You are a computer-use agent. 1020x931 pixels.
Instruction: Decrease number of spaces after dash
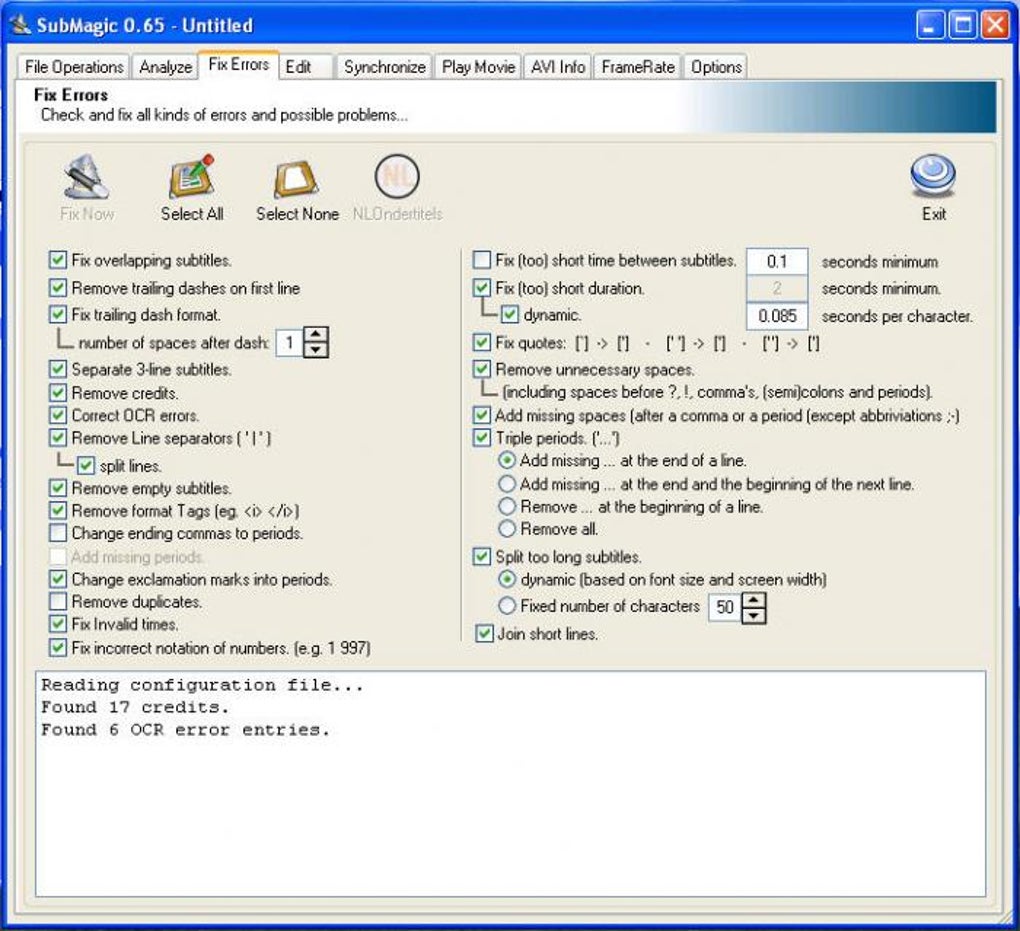click(x=316, y=350)
